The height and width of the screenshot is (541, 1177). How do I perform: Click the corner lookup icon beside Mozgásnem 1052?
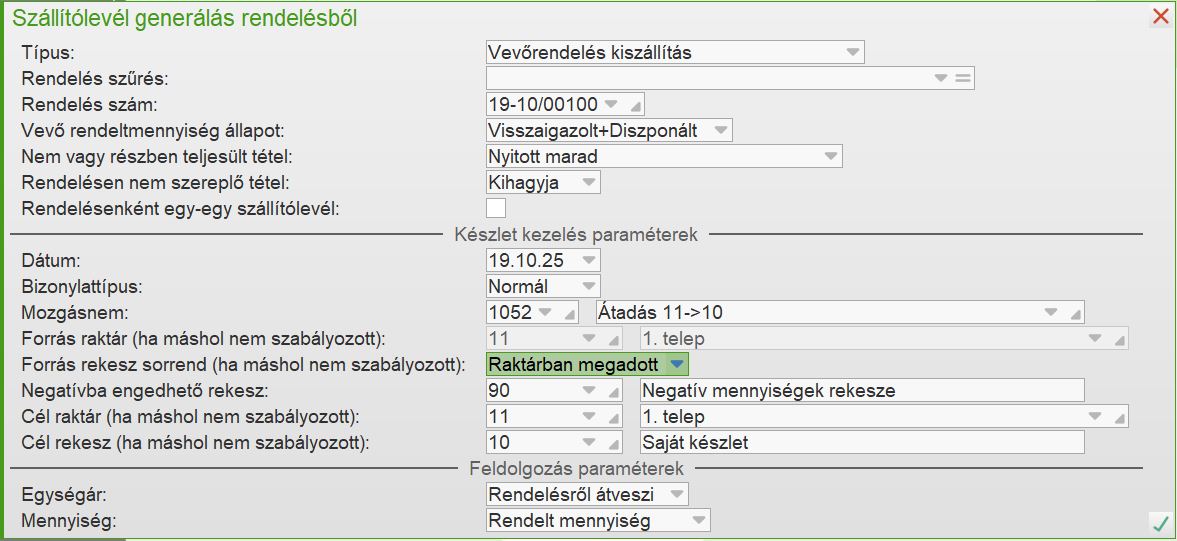click(x=570, y=314)
